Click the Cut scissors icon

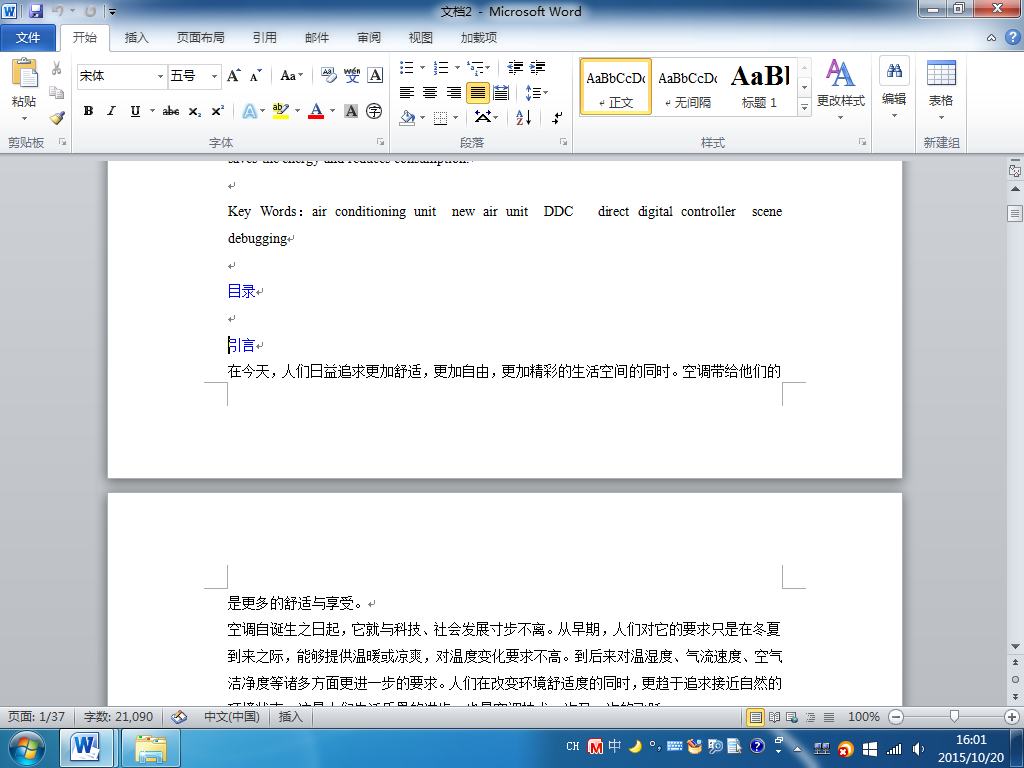click(x=57, y=68)
